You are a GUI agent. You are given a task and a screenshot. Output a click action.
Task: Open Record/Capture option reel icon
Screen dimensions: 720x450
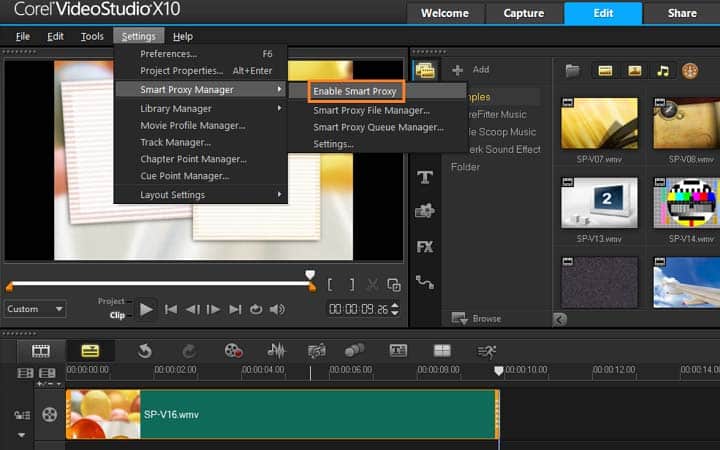(x=233, y=351)
